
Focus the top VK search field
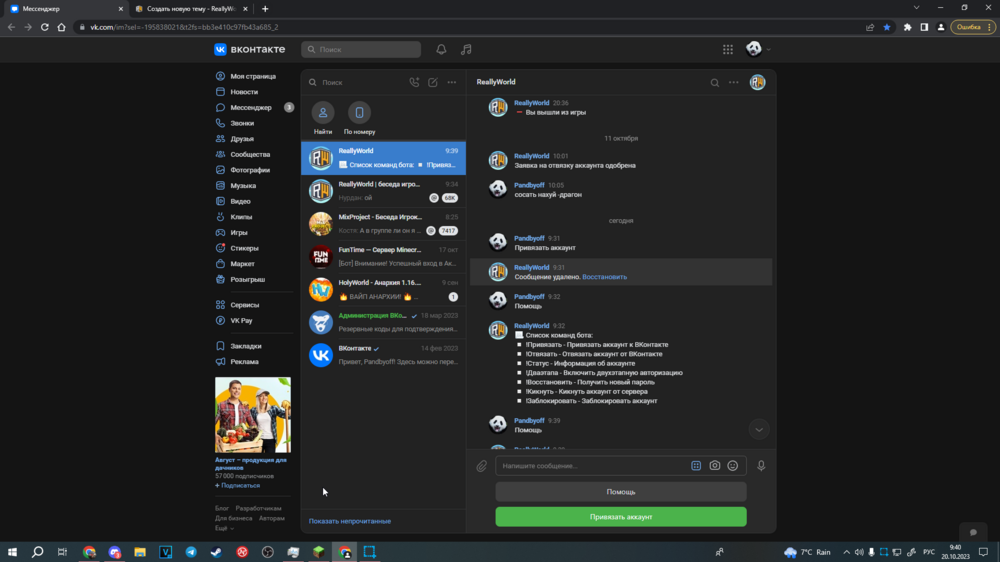[x=361, y=49]
